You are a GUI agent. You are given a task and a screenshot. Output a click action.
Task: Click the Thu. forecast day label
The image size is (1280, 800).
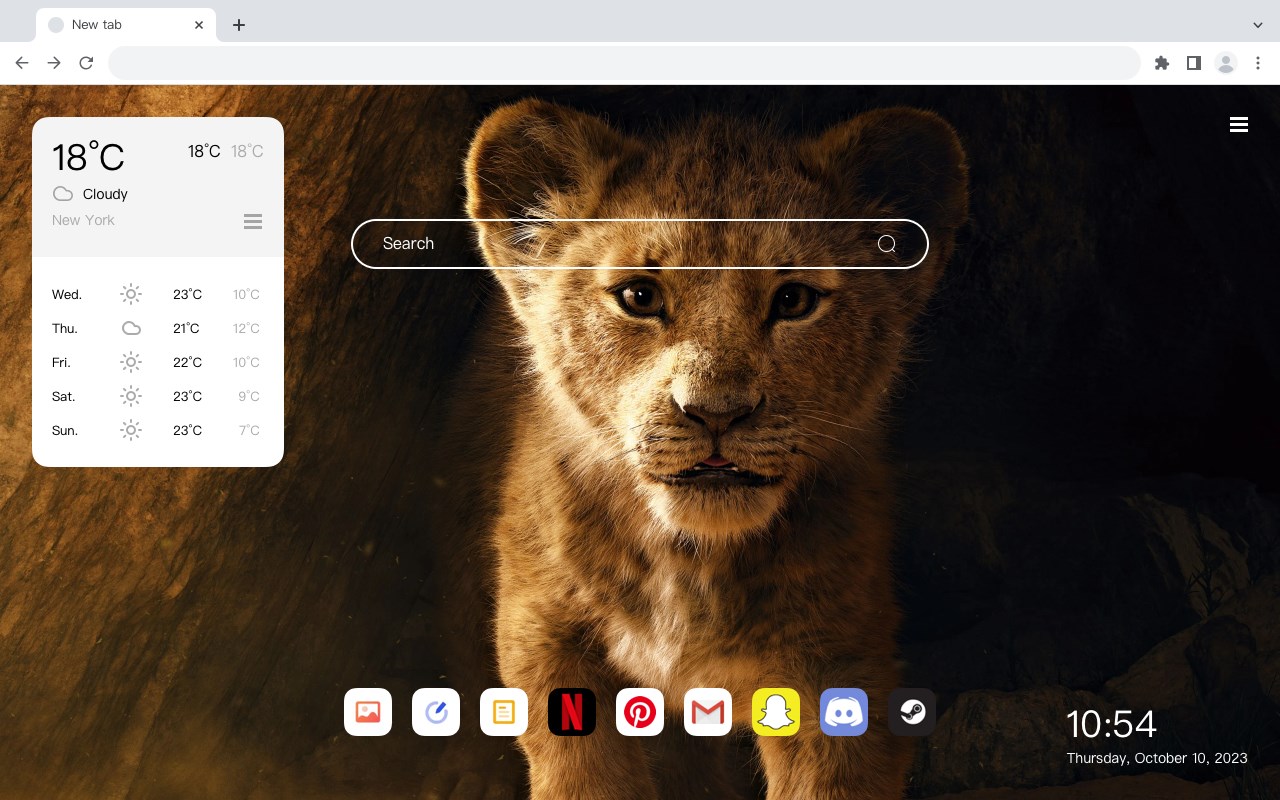point(65,328)
